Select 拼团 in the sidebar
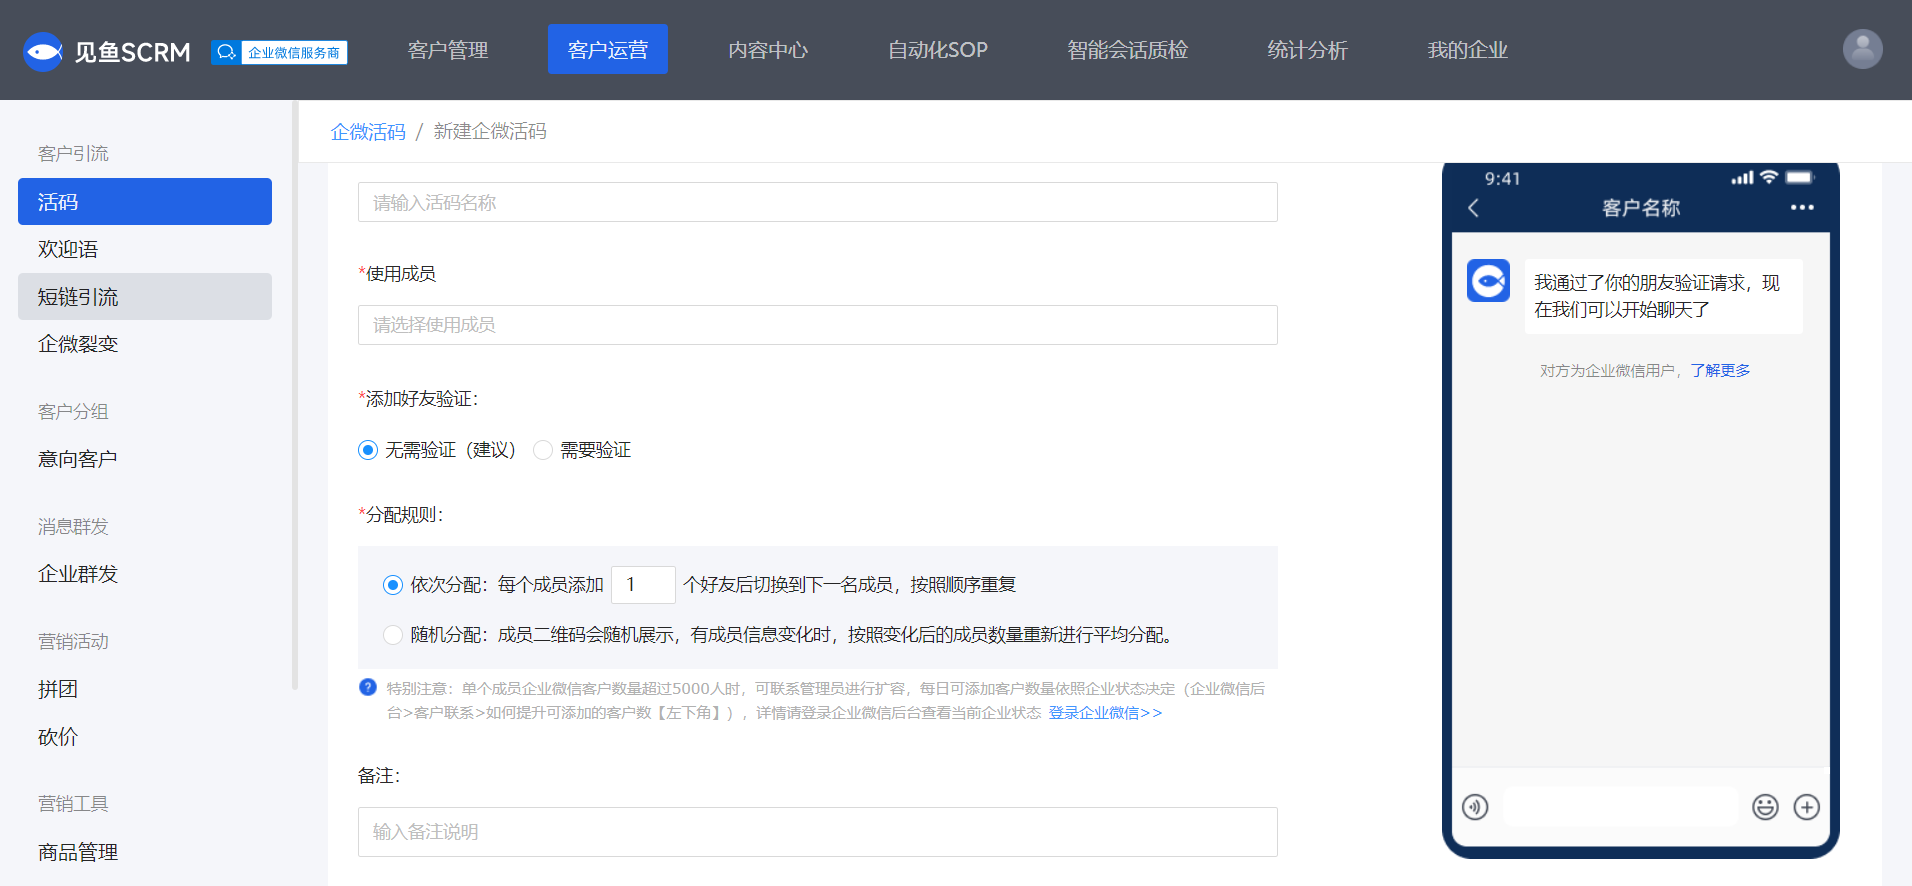The height and width of the screenshot is (886, 1912). [145, 689]
